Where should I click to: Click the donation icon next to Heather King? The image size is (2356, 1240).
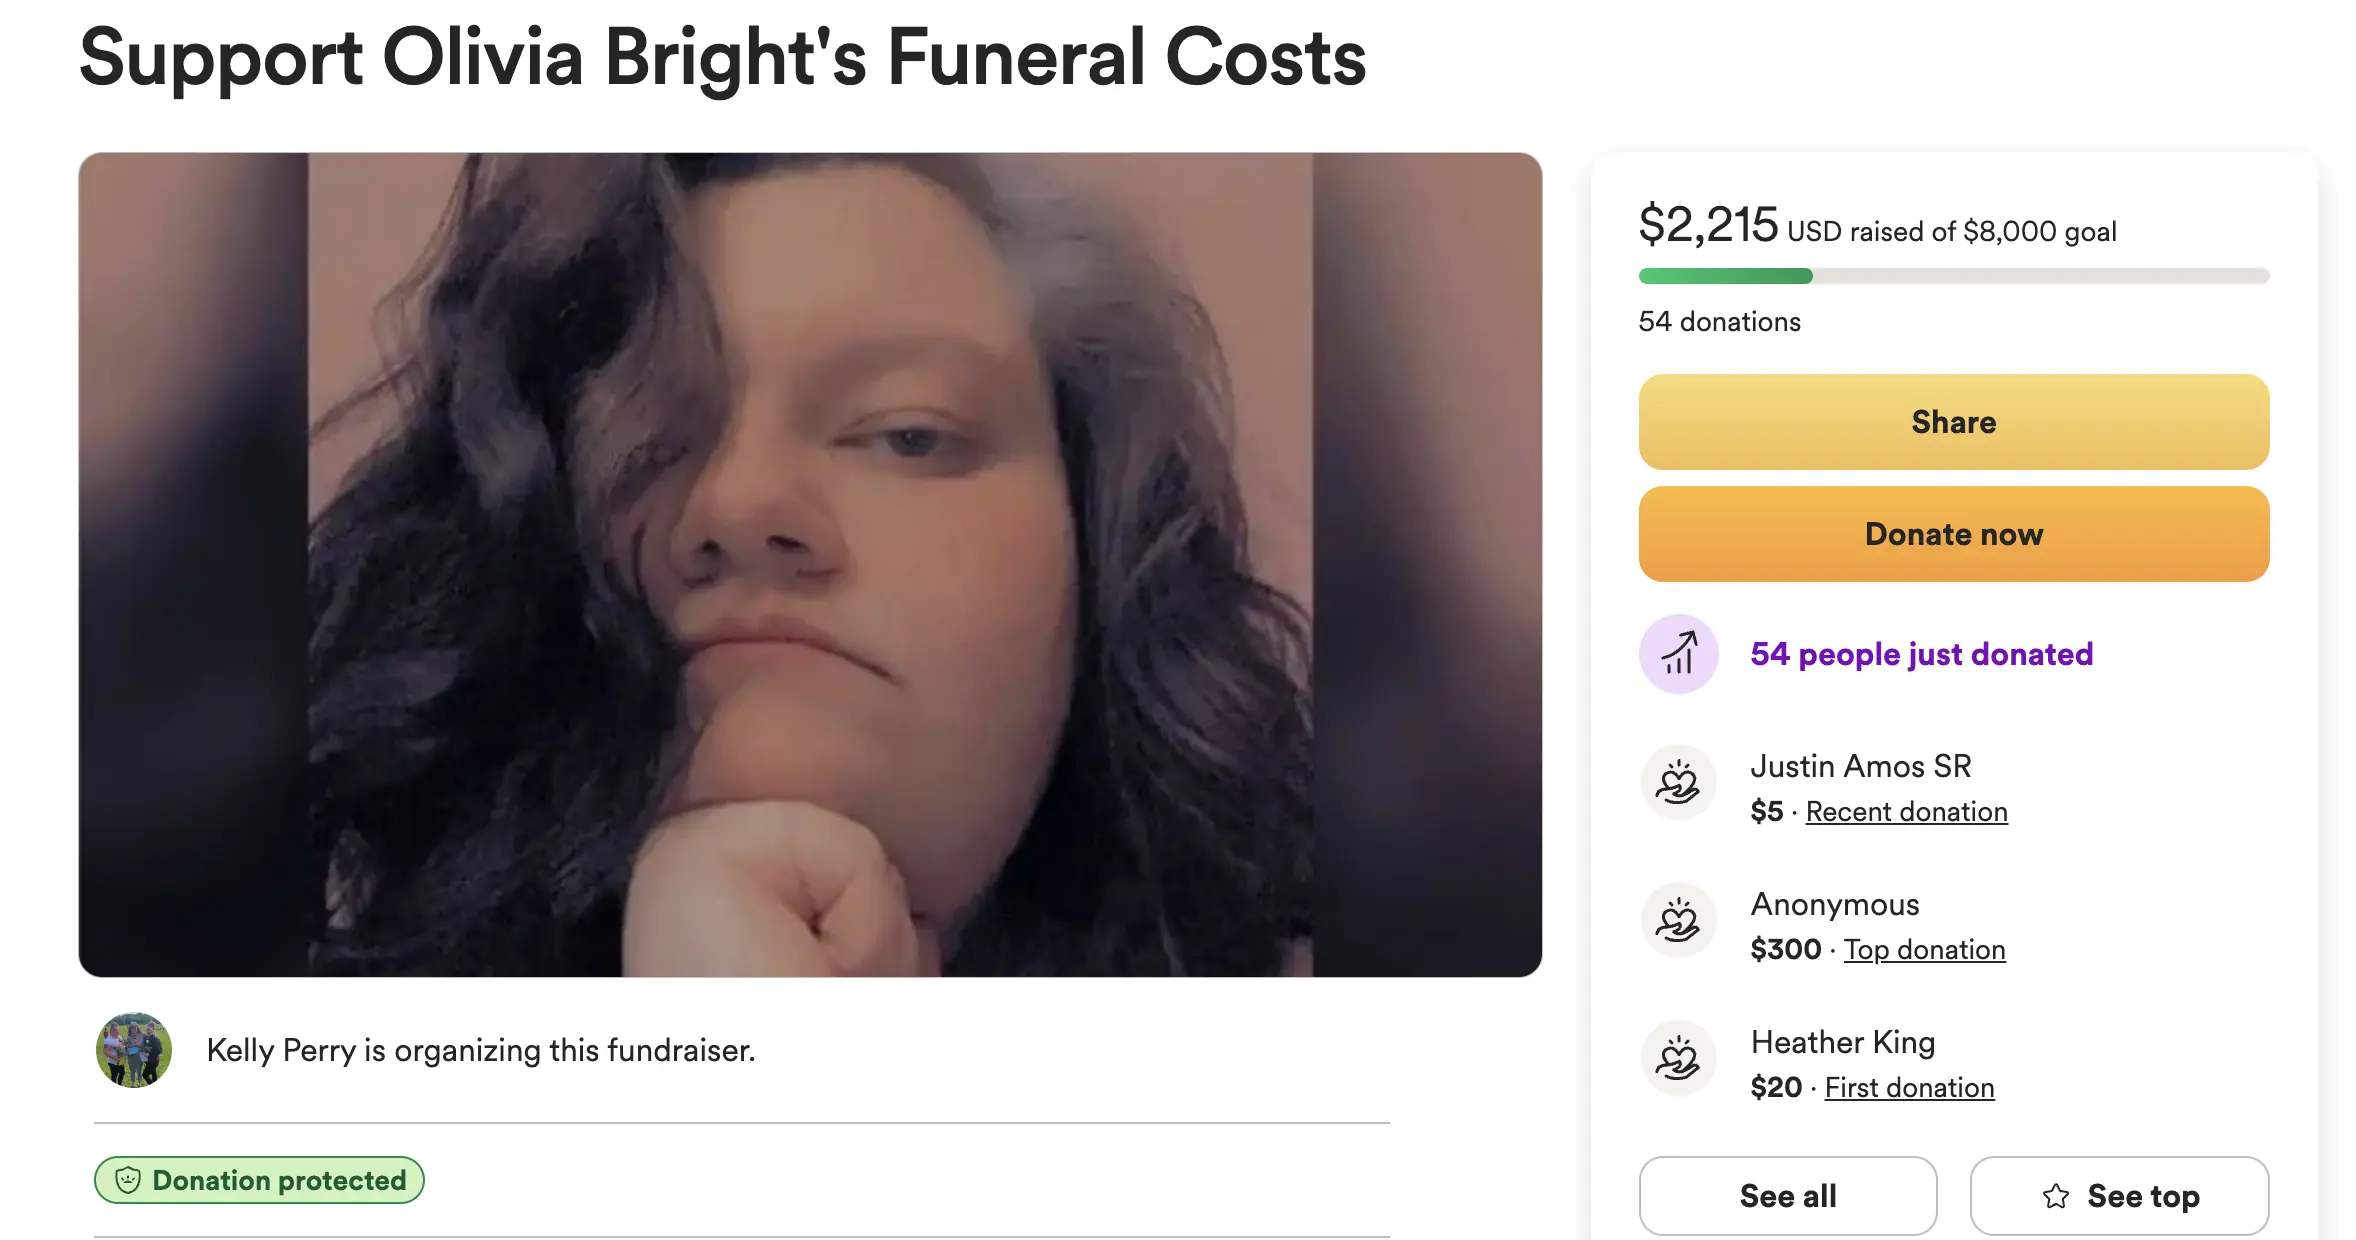[1679, 1058]
